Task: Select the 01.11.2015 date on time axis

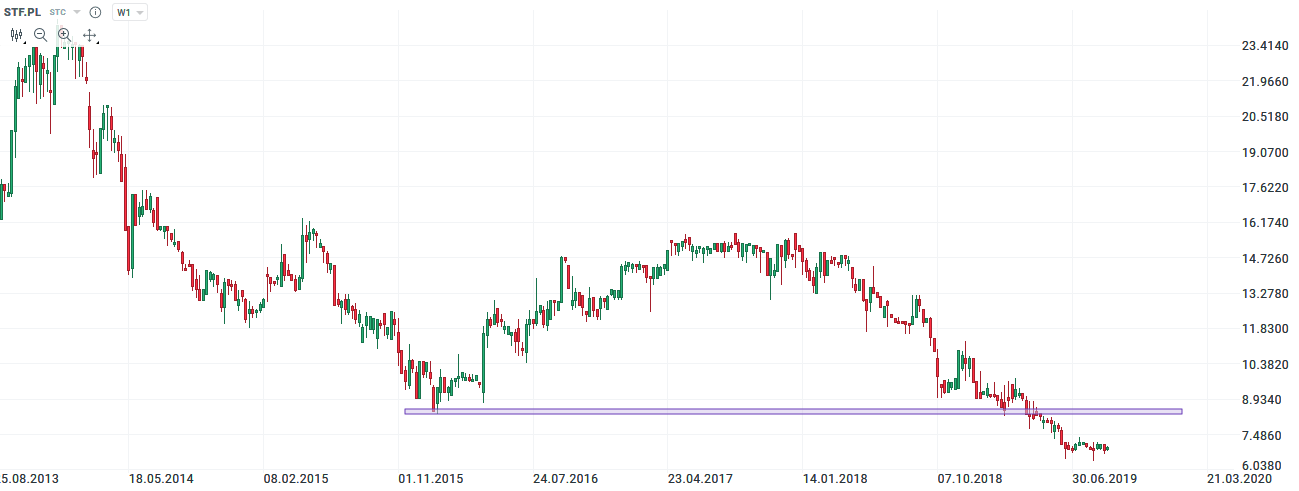Action: pyautogui.click(x=431, y=479)
